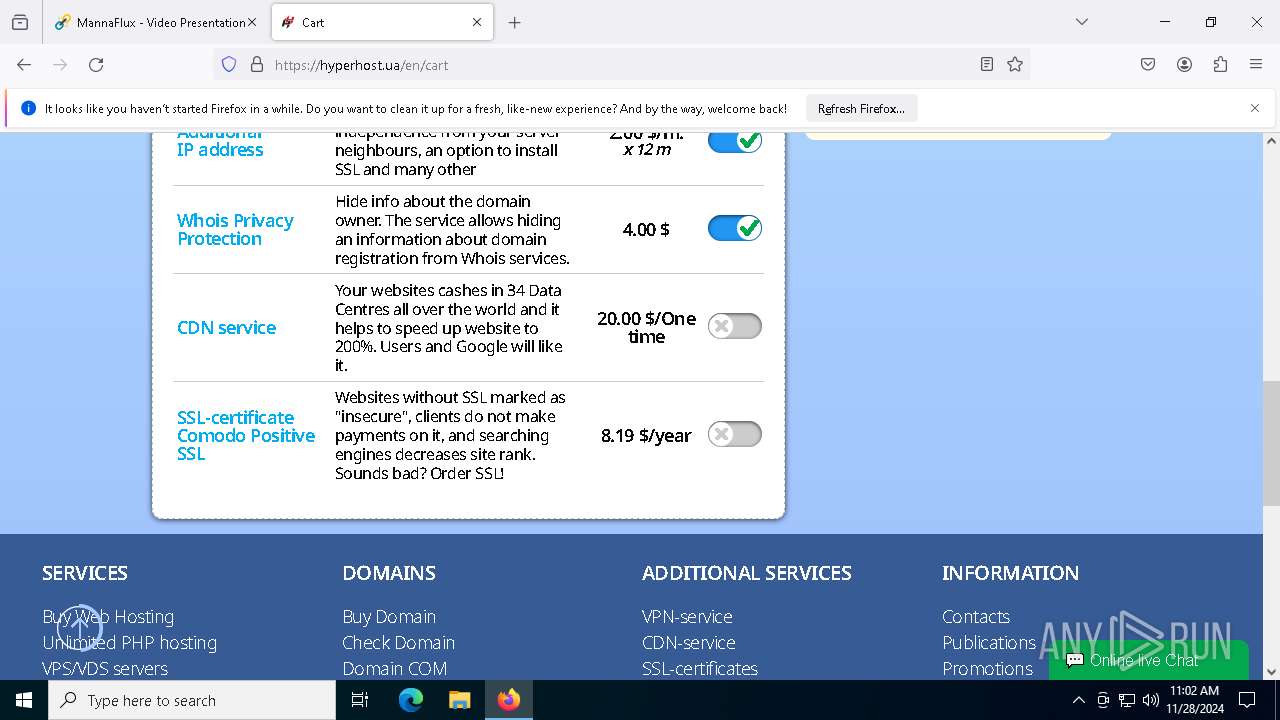Image resolution: width=1280 pixels, height=720 pixels.
Task: Open the Firefox application menu
Action: 1256,64
